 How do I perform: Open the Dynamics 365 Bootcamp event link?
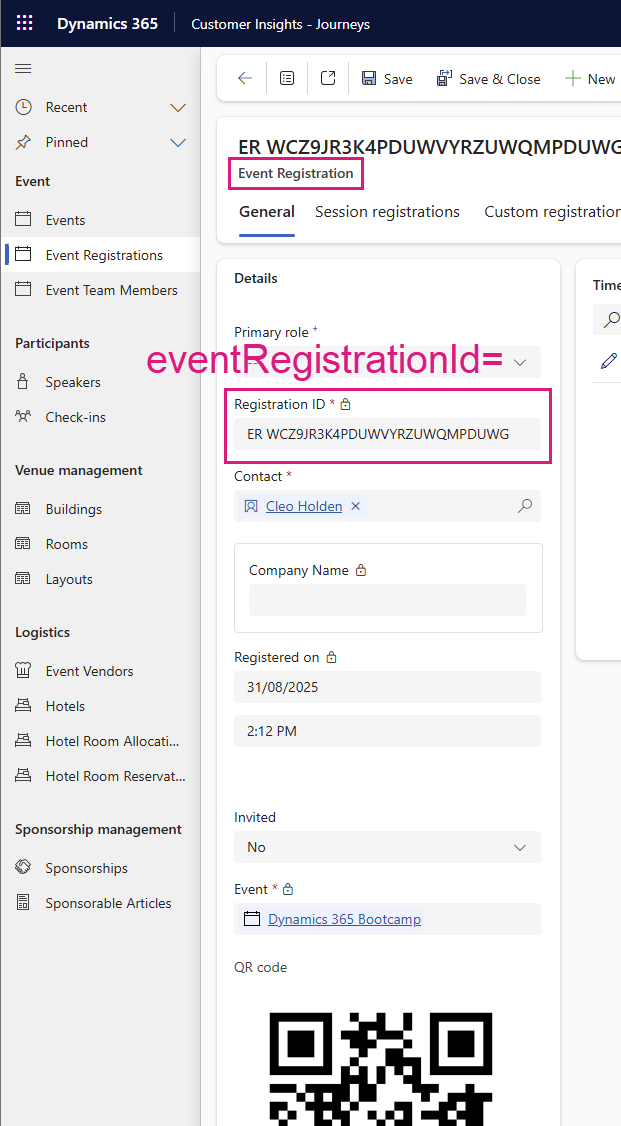point(345,919)
